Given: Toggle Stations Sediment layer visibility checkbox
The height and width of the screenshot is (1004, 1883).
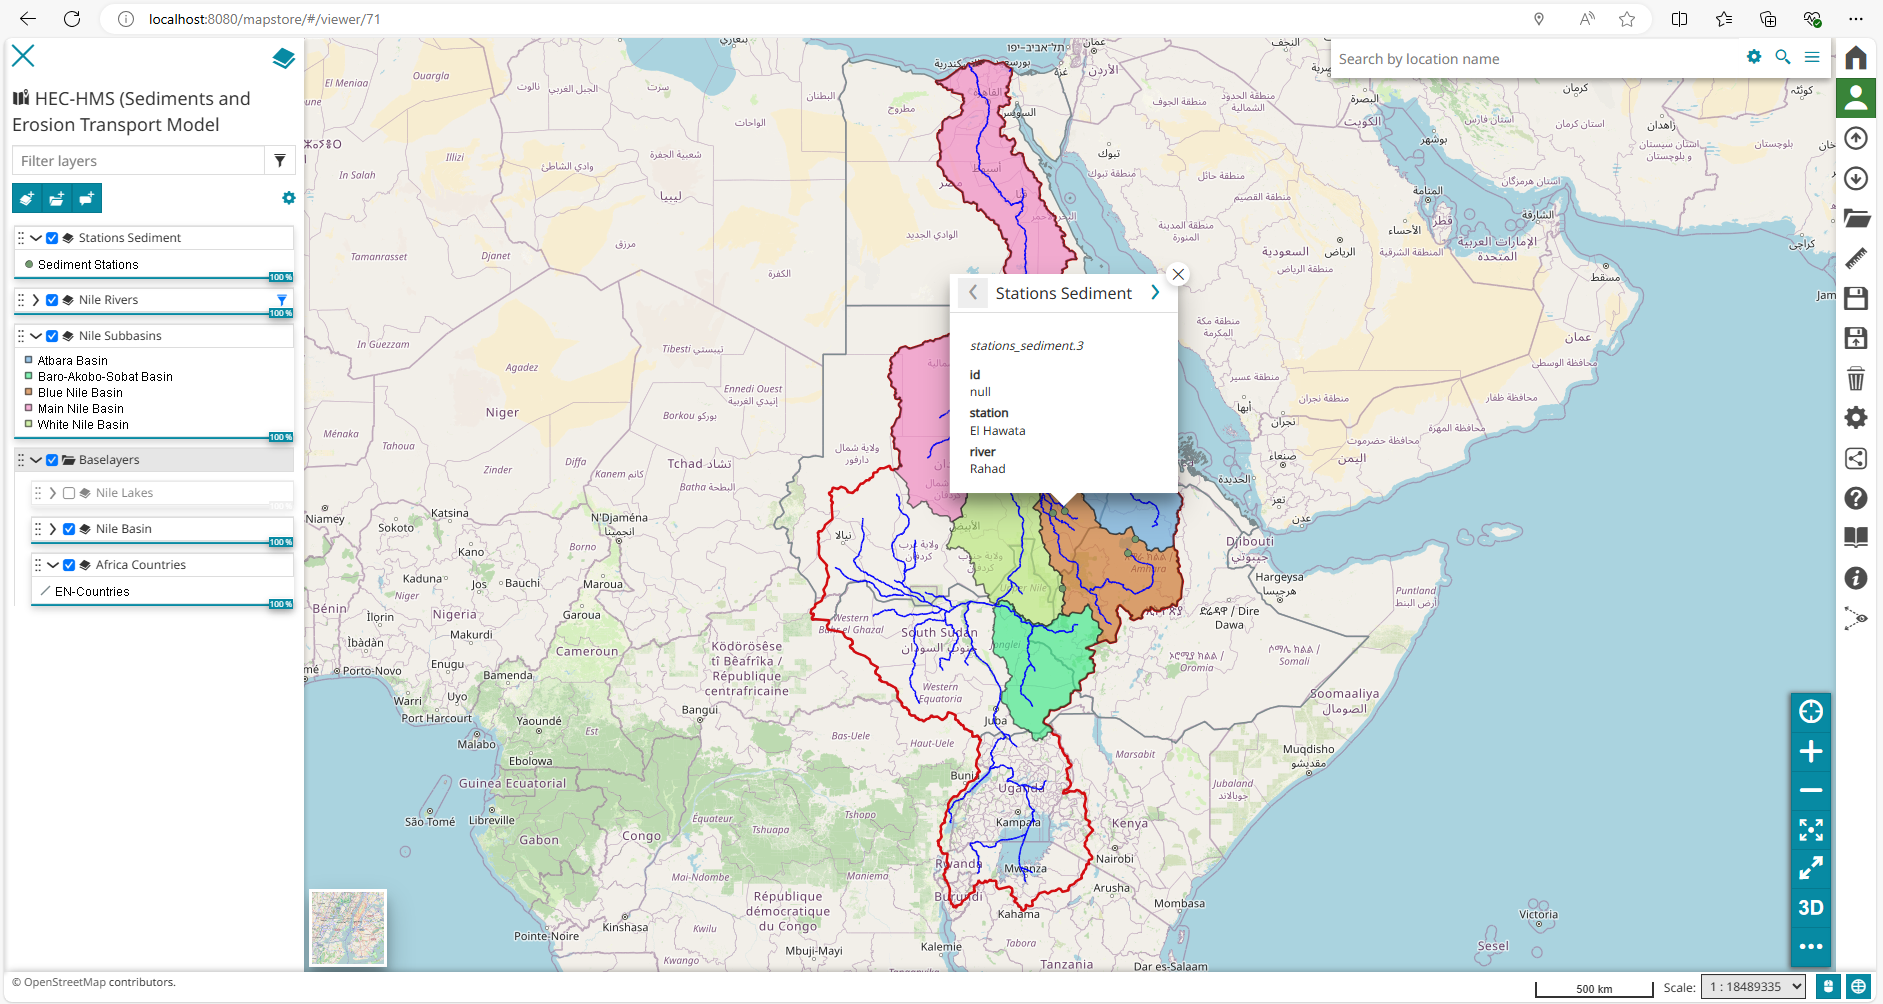Looking at the screenshot, I should pyautogui.click(x=52, y=238).
